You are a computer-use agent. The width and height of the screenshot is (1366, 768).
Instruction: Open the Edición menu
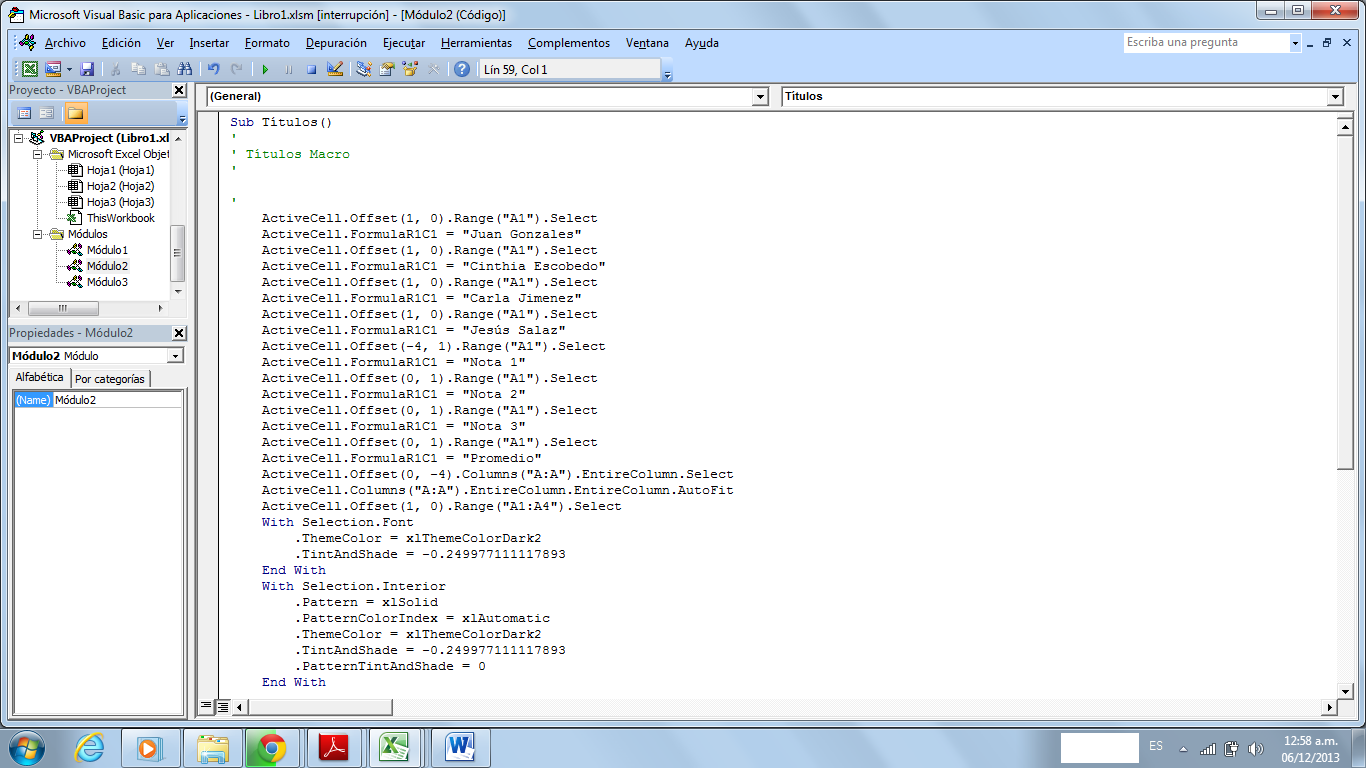click(121, 43)
